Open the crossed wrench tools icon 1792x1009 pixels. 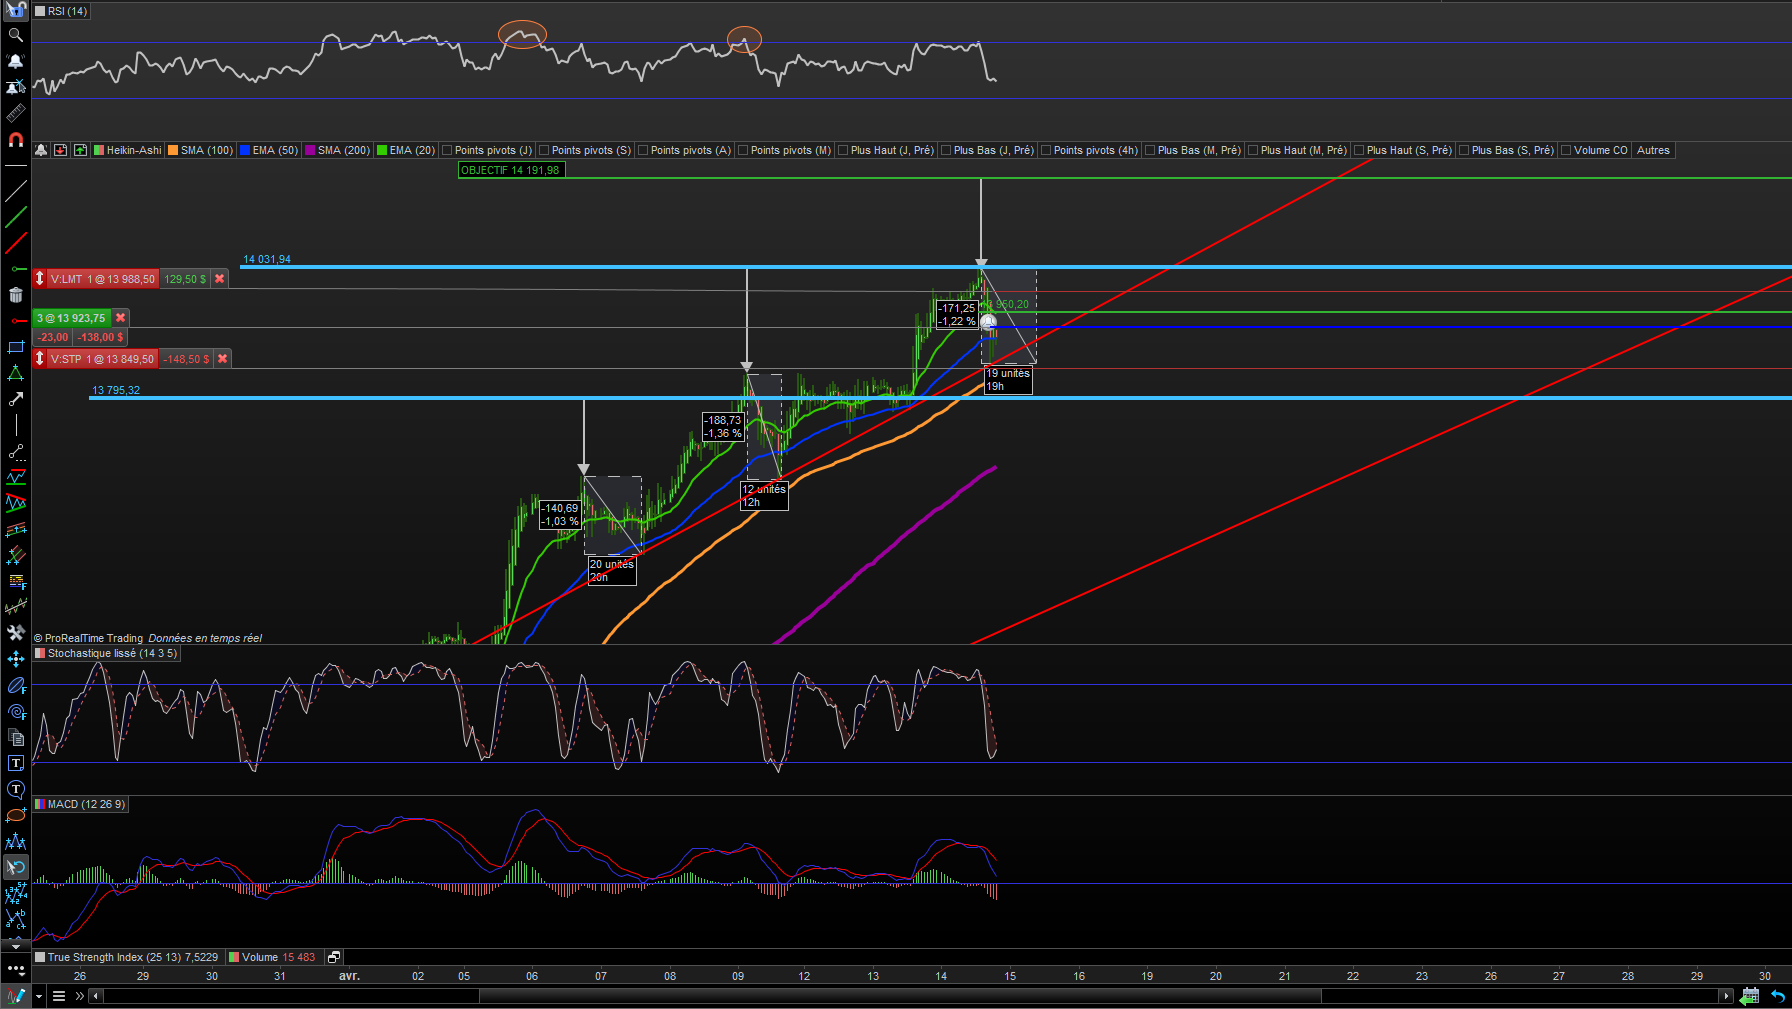(x=15, y=633)
